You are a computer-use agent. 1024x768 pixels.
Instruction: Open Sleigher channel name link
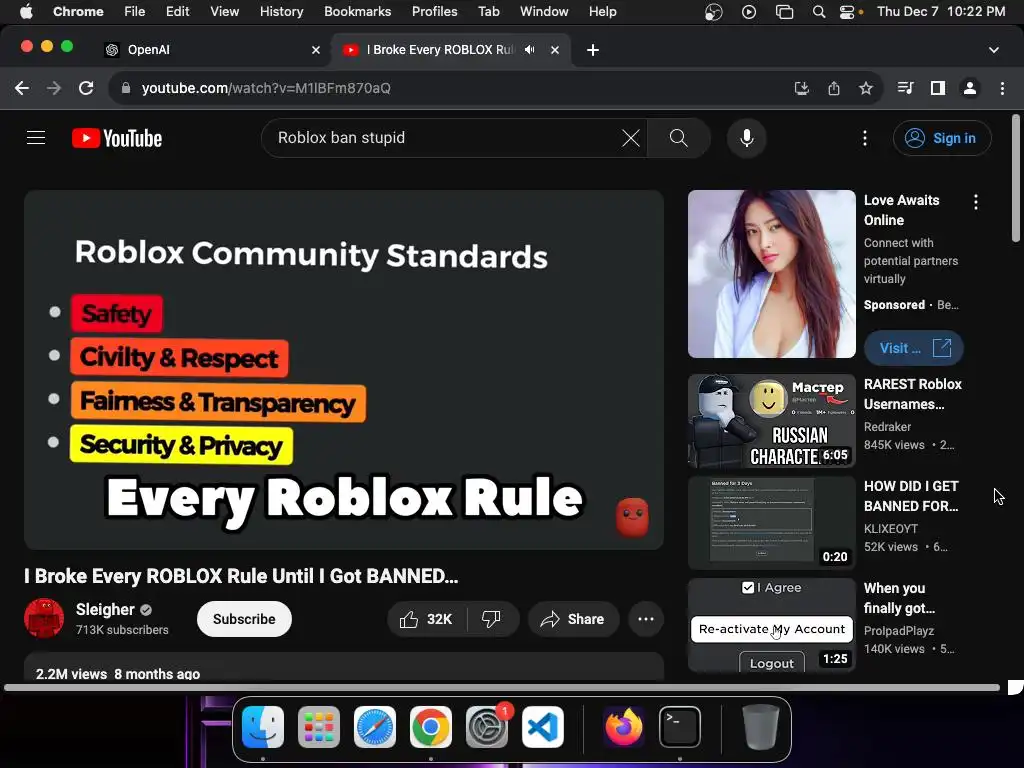[x=105, y=609]
